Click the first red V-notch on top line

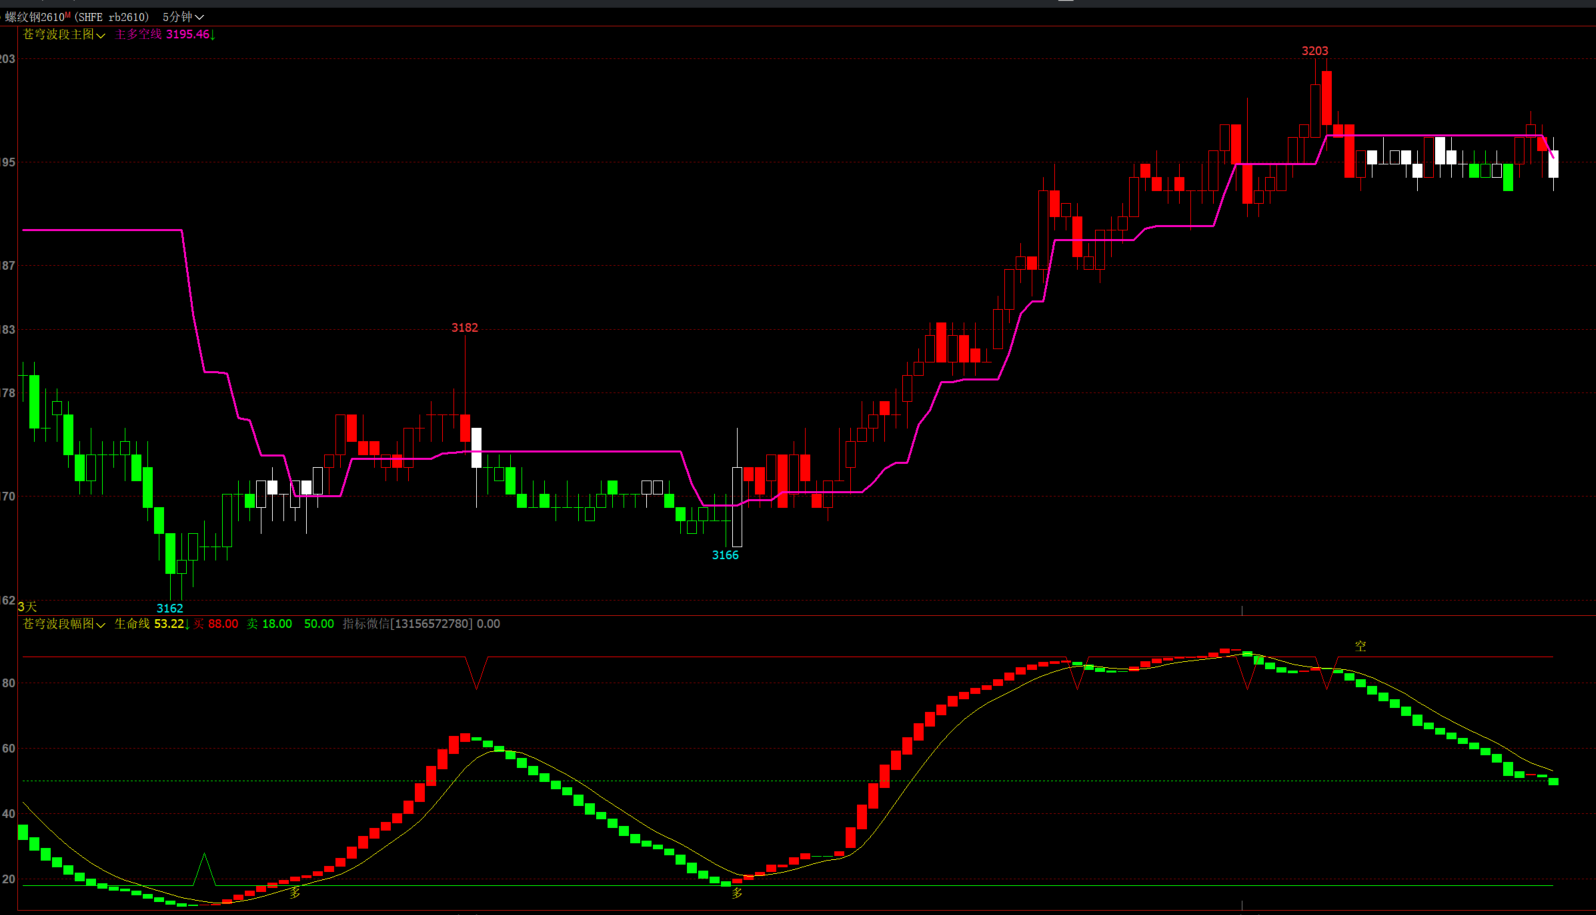pos(477,673)
